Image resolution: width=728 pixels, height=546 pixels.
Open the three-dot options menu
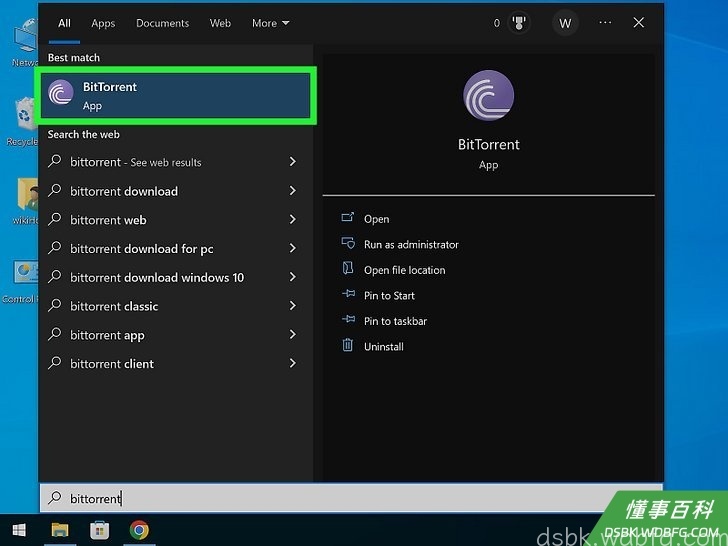click(605, 23)
